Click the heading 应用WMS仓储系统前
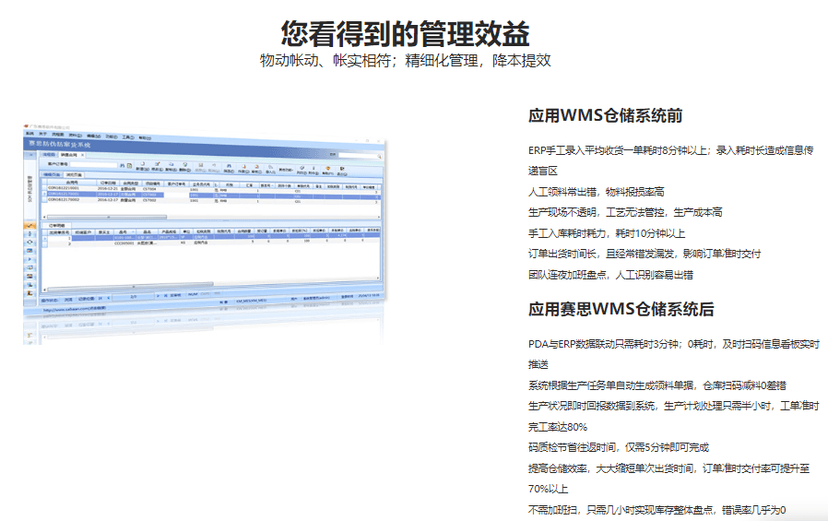828x521 pixels. pos(605,116)
